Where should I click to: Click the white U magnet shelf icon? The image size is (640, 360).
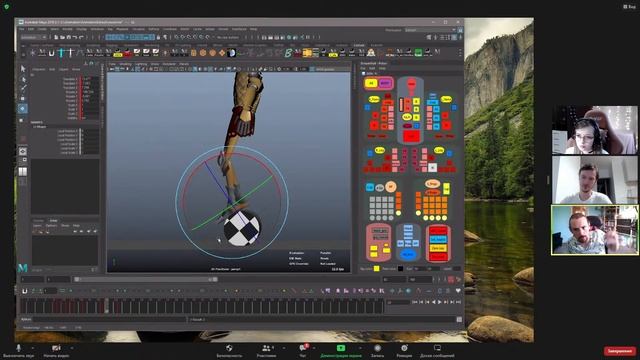pyautogui.click(x=51, y=53)
